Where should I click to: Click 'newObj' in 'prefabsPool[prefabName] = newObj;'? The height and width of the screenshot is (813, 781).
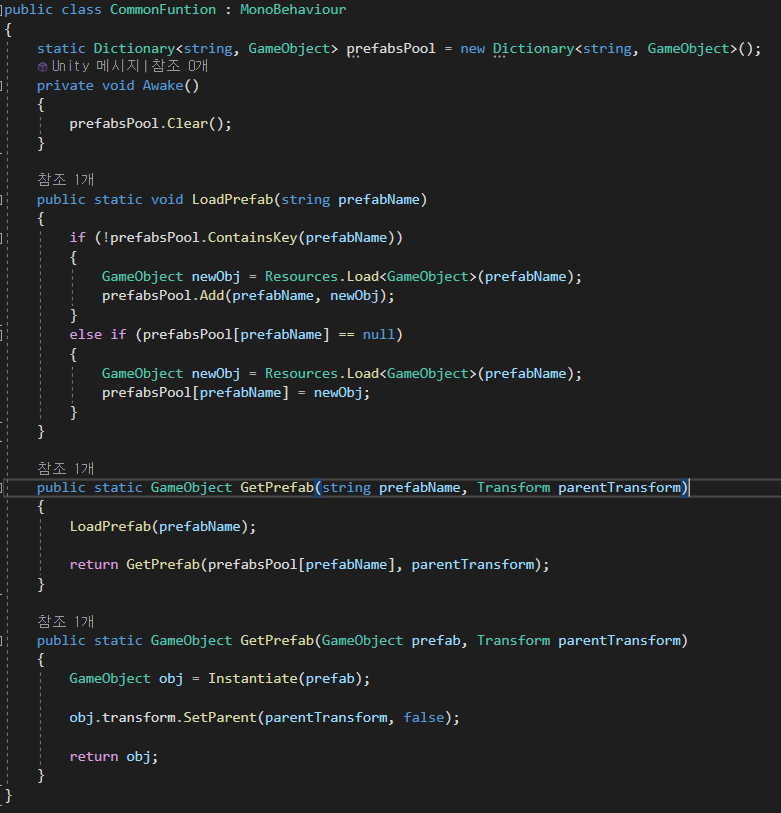[x=338, y=393]
